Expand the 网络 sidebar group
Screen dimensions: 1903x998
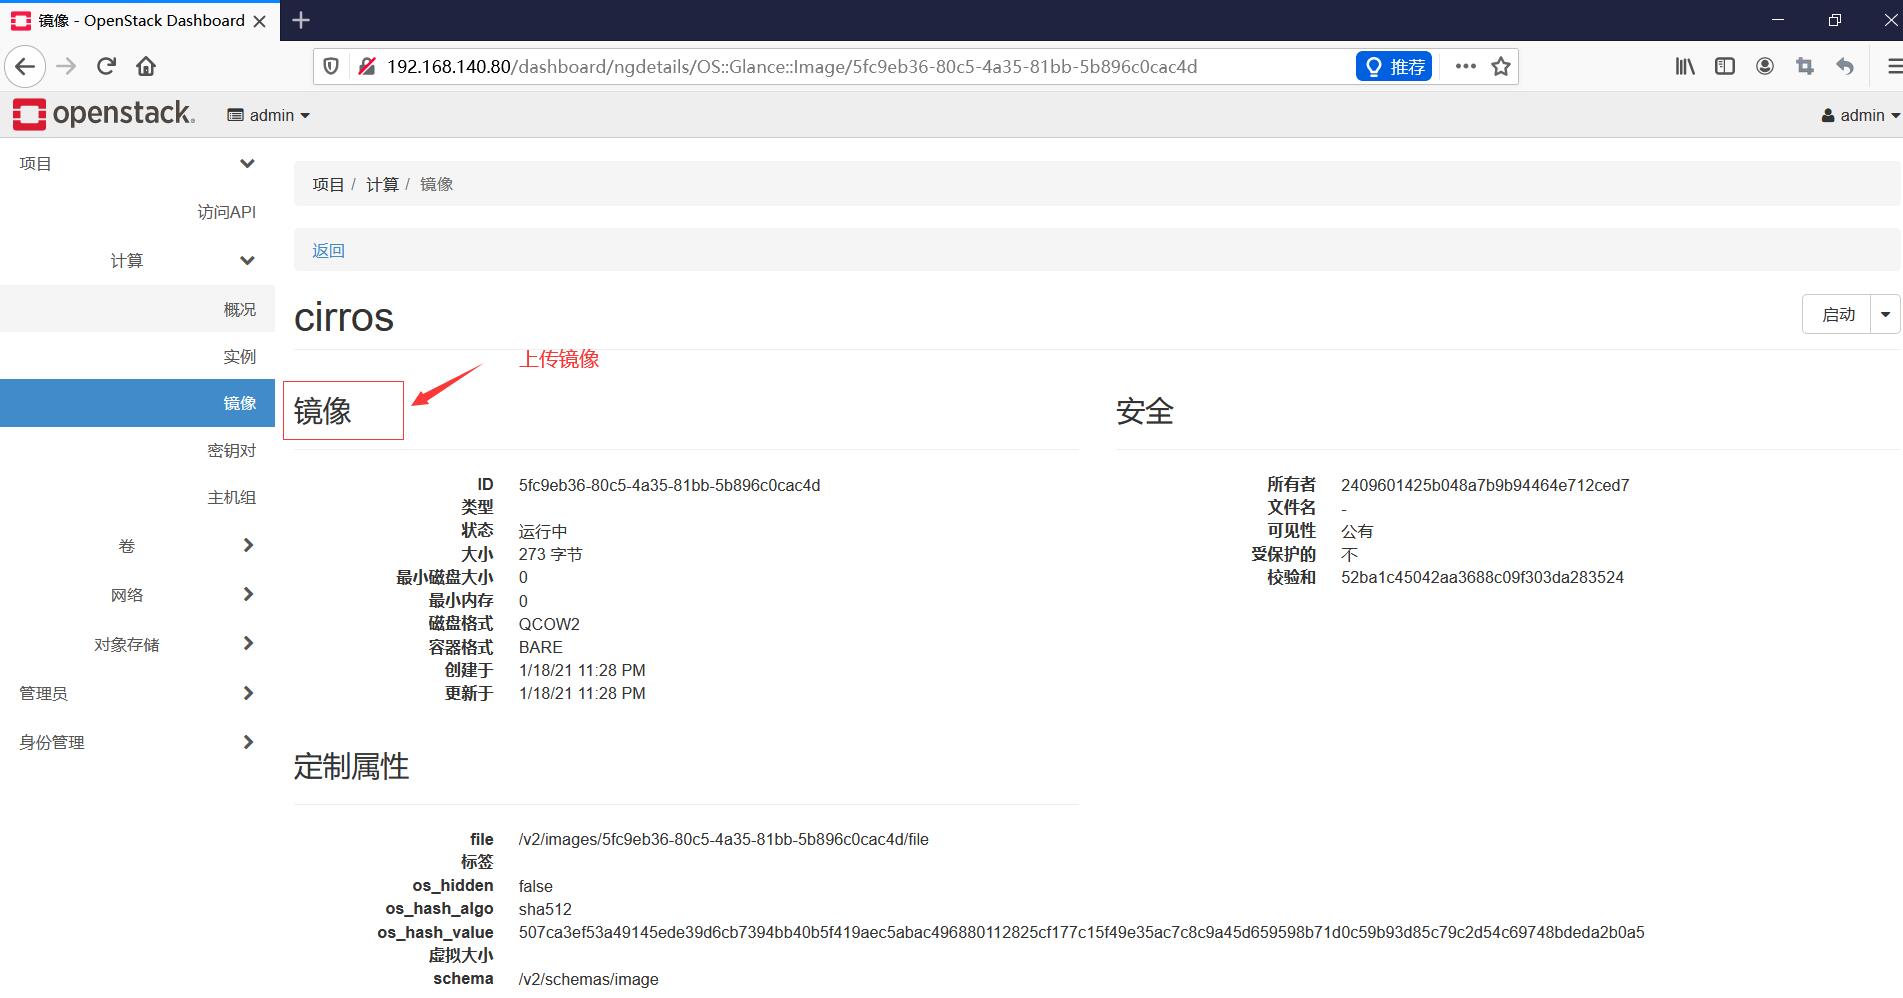pos(137,595)
